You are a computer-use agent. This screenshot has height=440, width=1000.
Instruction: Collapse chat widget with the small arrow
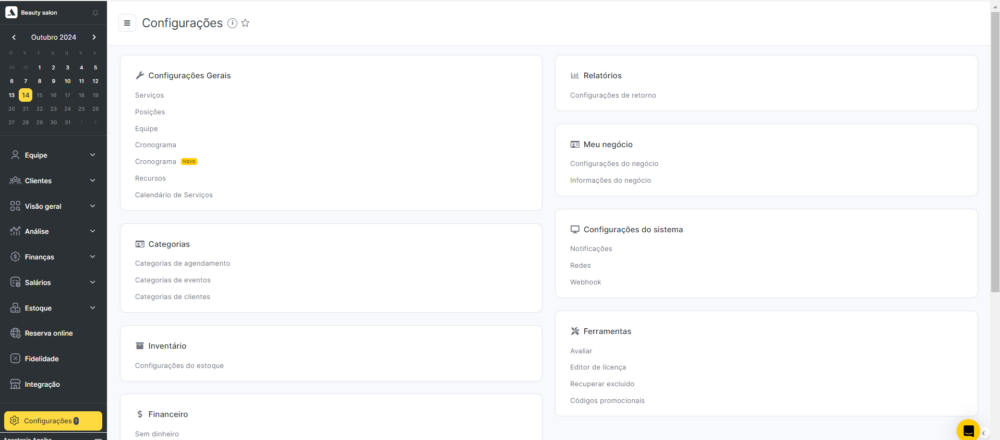(985, 433)
